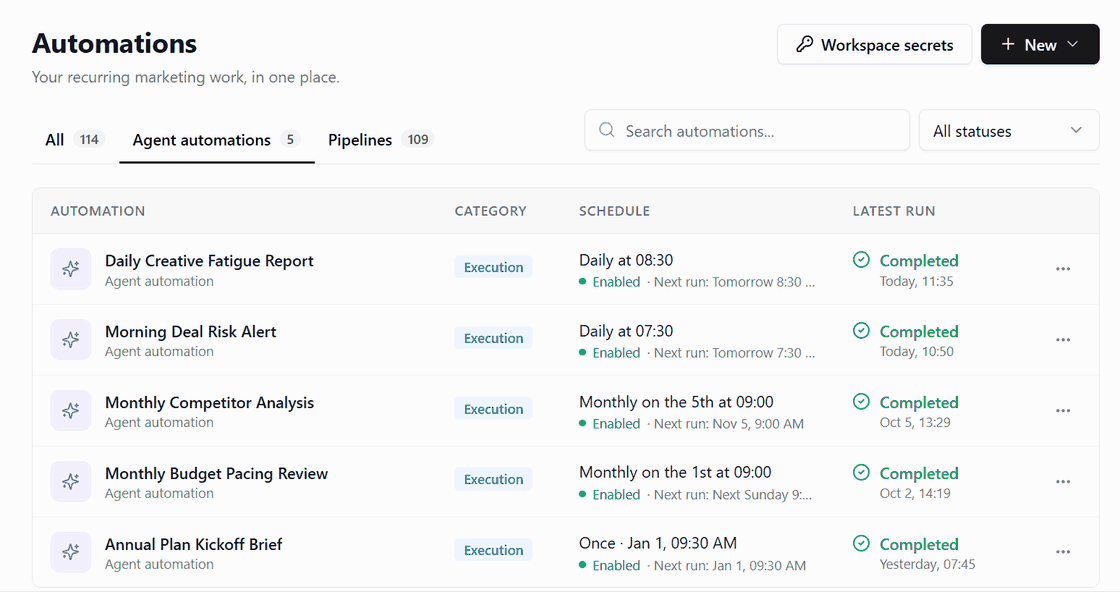The height and width of the screenshot is (592, 1120).
Task: Click the Execution tag for Morning Deal Risk Alert
Action: [x=494, y=338]
